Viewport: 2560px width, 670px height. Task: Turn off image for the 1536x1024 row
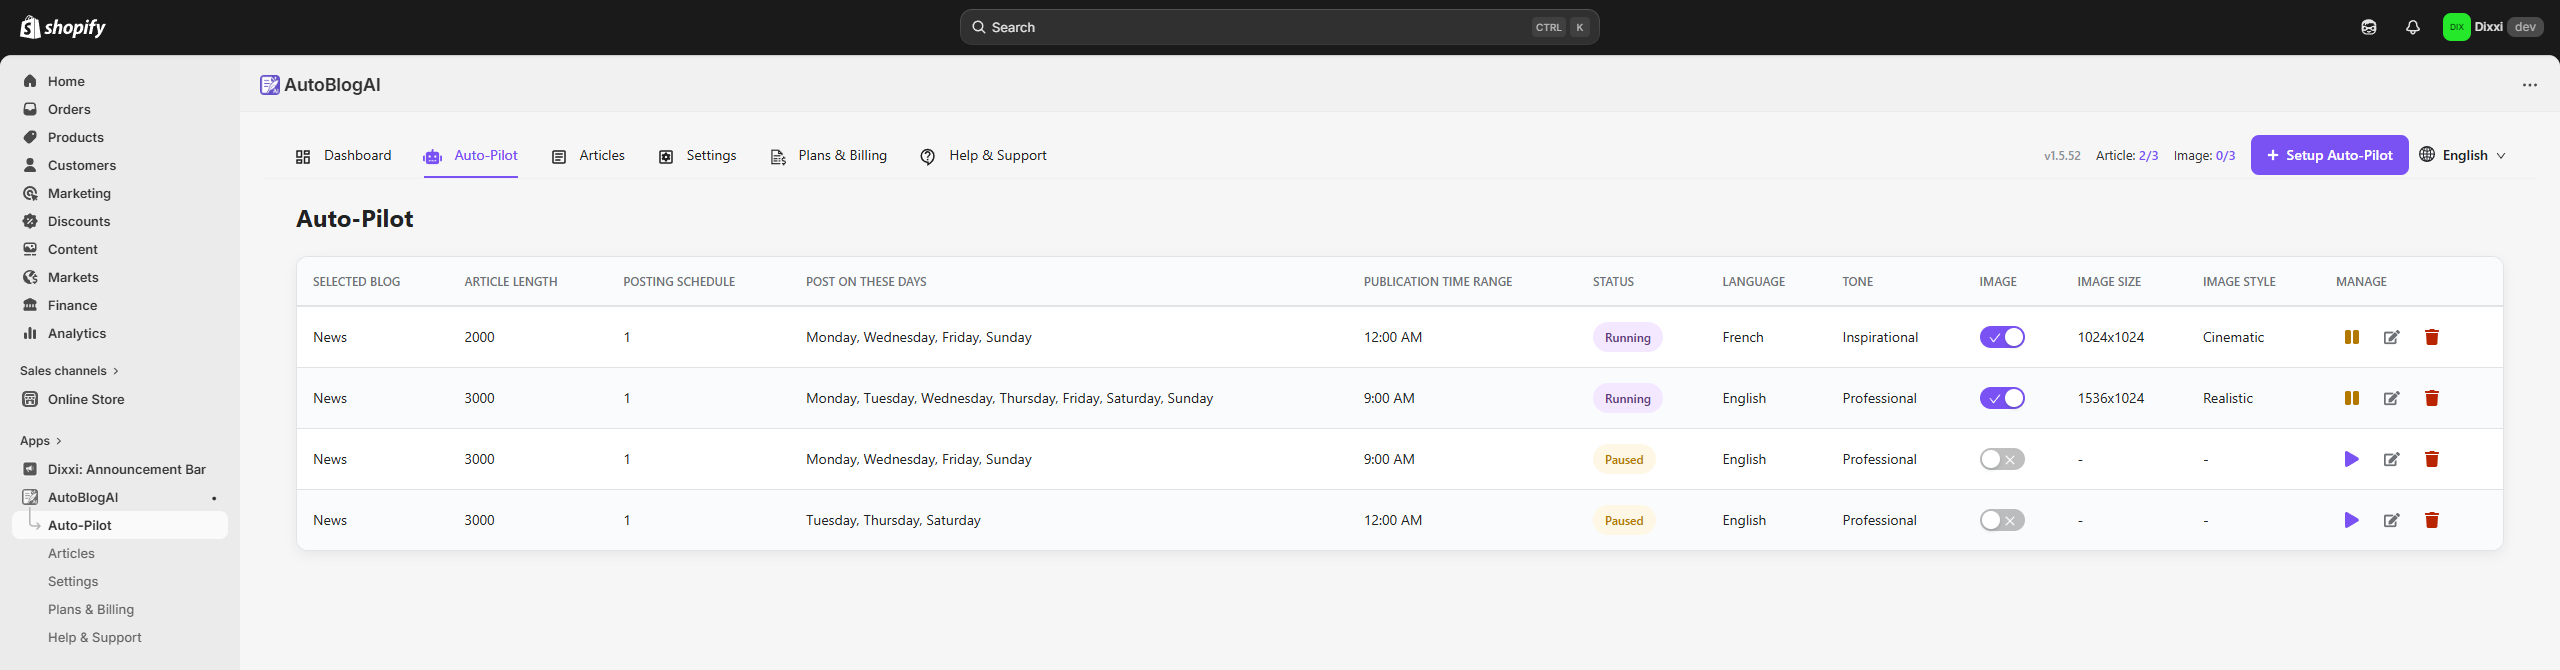pos(2002,398)
